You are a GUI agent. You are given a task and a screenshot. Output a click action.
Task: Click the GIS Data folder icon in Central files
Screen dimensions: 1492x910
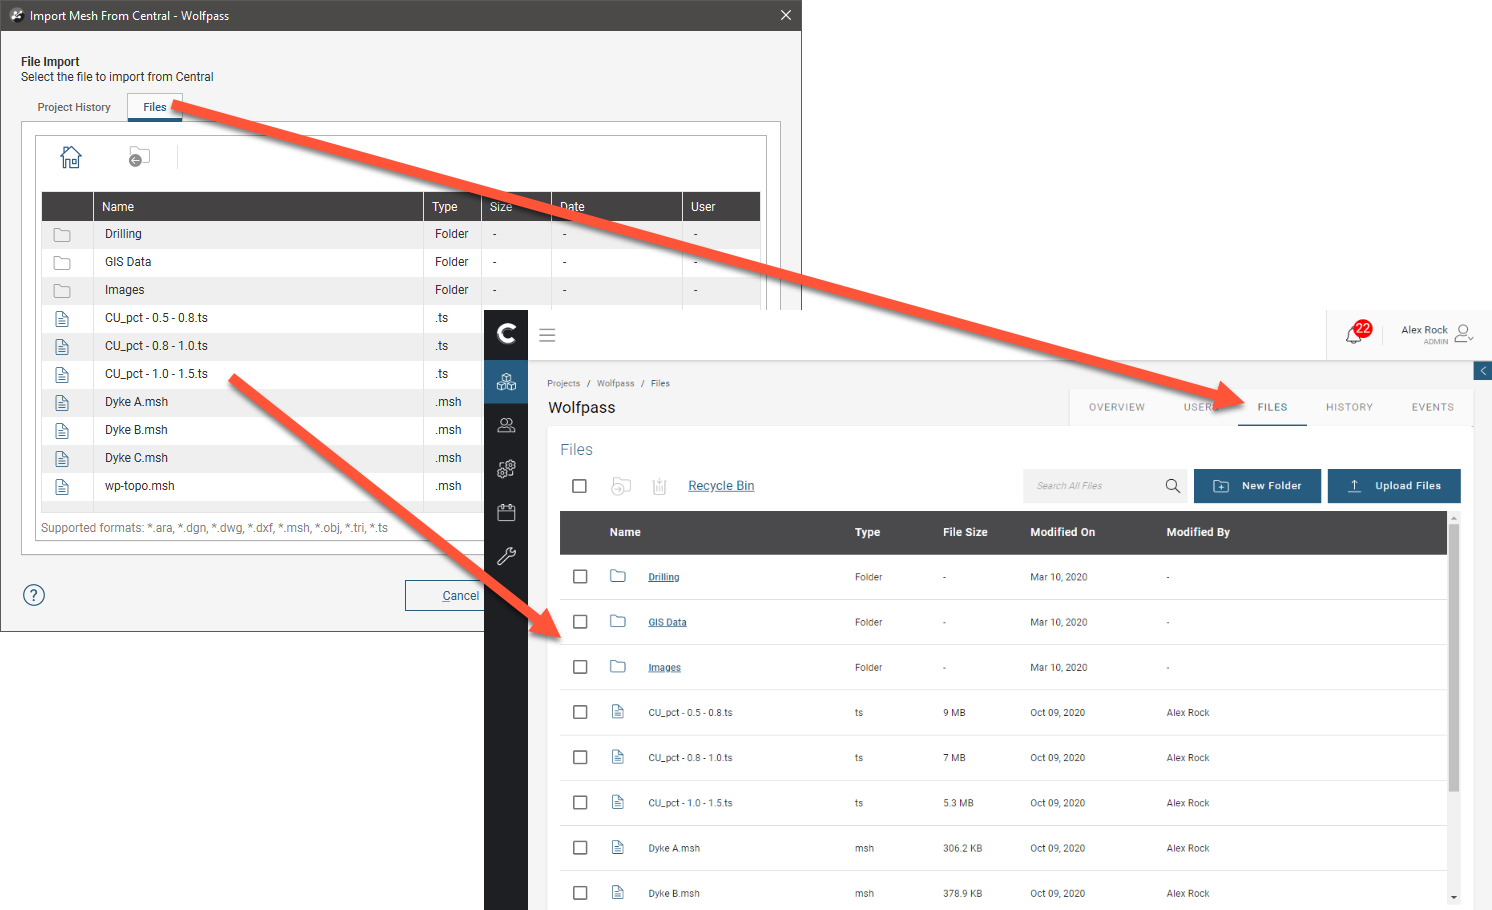click(x=618, y=621)
